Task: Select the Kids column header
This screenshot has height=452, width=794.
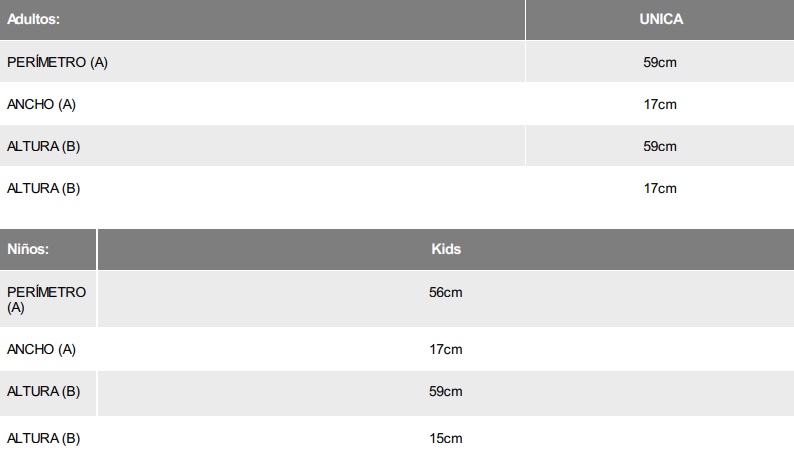Action: [x=446, y=249]
